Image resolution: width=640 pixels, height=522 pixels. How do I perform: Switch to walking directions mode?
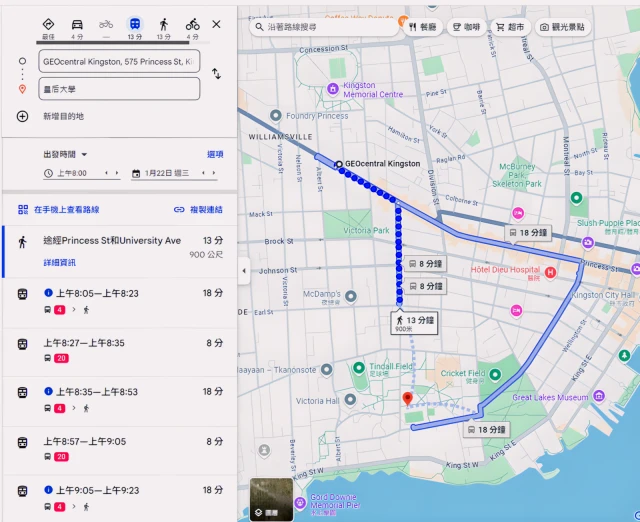pos(164,29)
